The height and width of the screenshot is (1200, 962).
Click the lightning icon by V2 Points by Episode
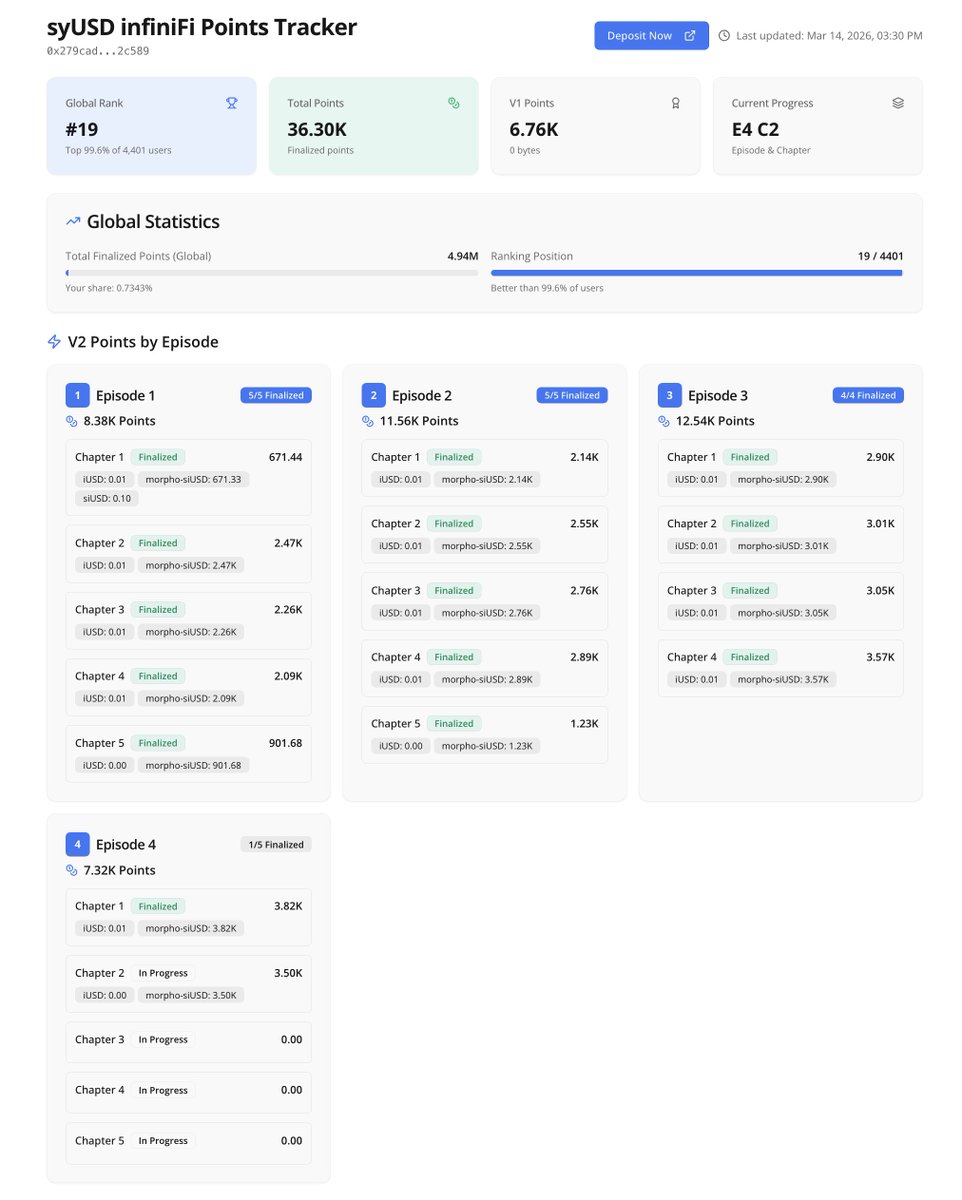click(55, 342)
